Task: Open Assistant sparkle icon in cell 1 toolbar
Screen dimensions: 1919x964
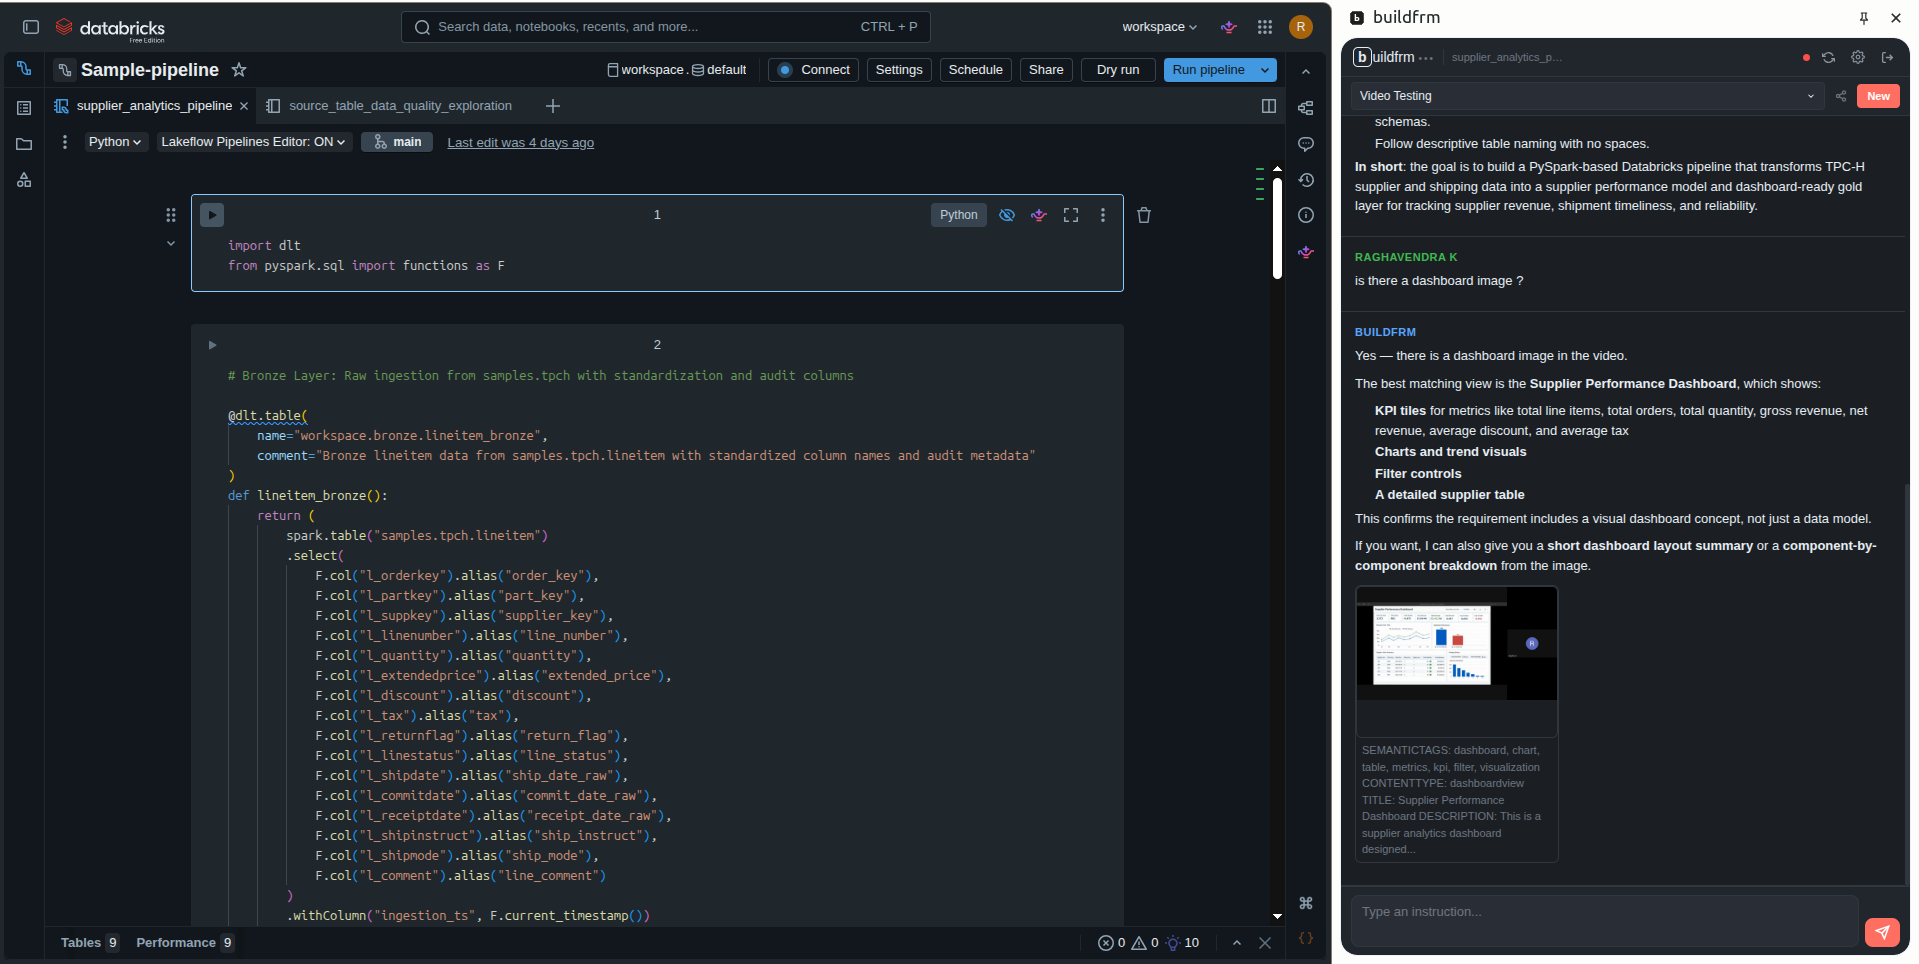Action: 1039,215
